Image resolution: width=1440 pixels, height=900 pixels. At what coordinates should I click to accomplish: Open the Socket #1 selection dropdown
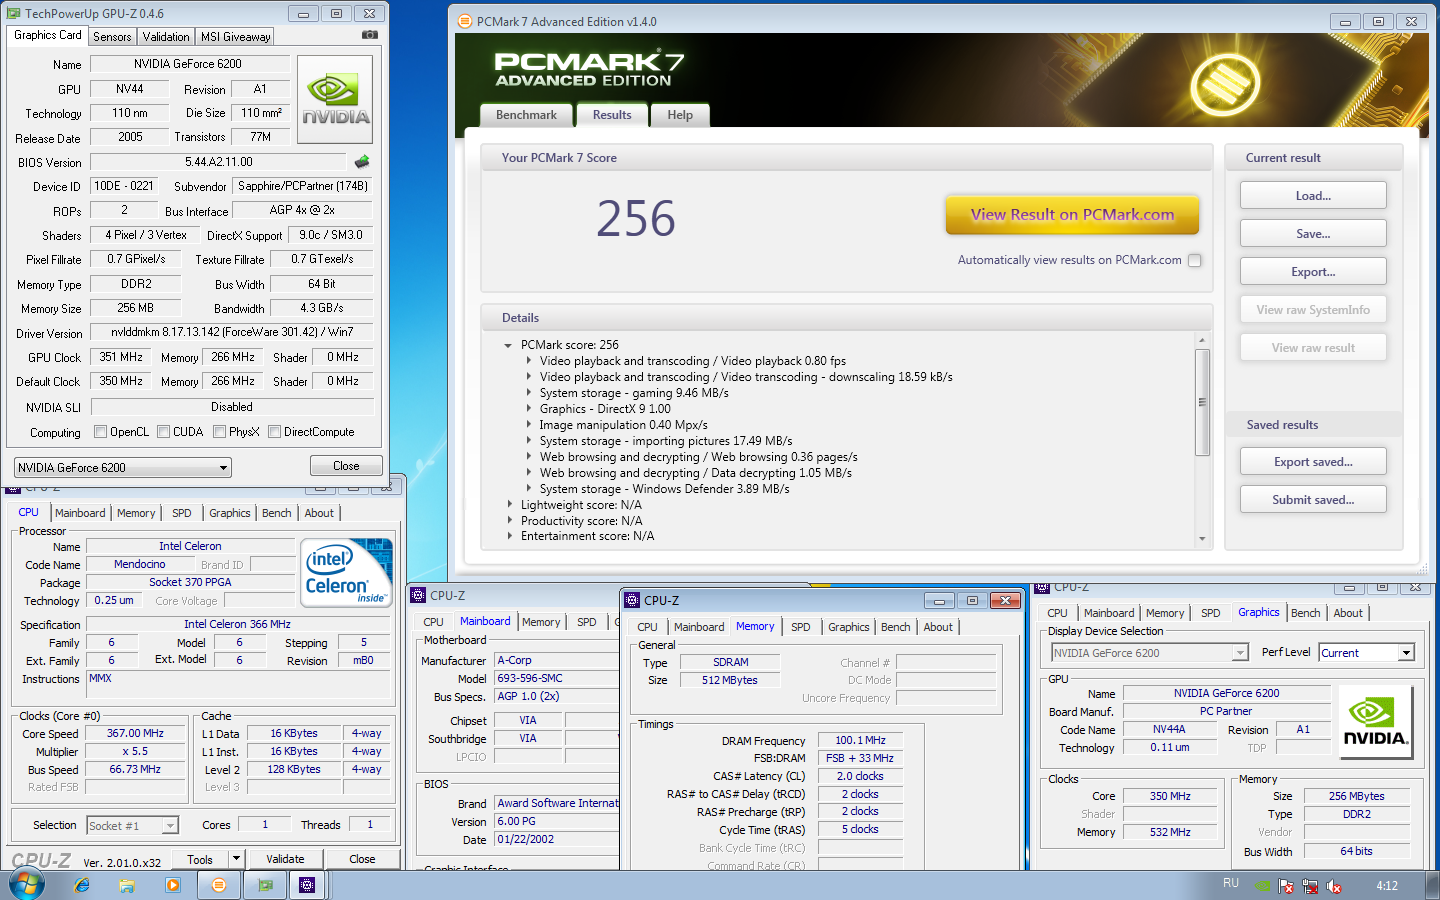pos(132,826)
